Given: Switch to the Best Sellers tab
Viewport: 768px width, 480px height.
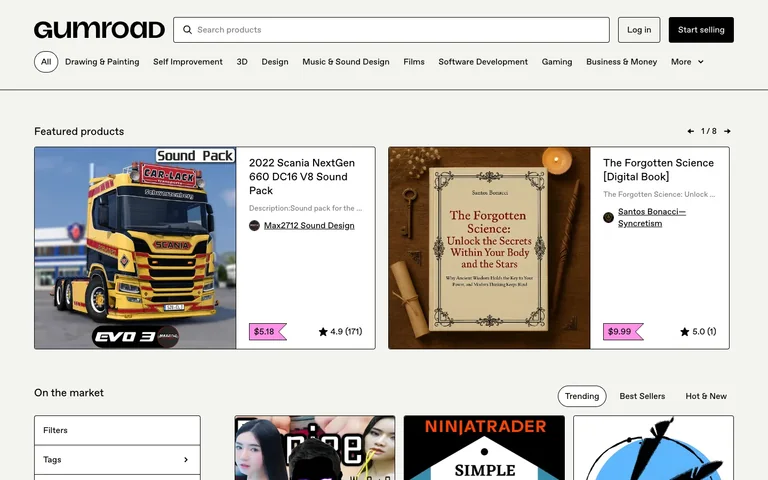Looking at the screenshot, I should (x=642, y=396).
